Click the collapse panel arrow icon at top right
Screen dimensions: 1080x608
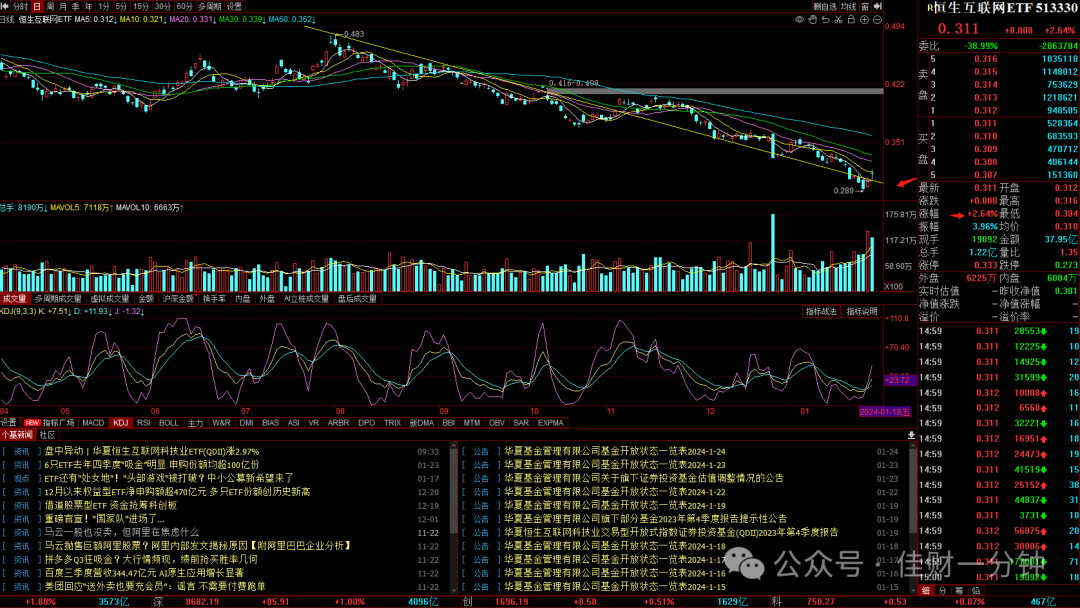878,6
